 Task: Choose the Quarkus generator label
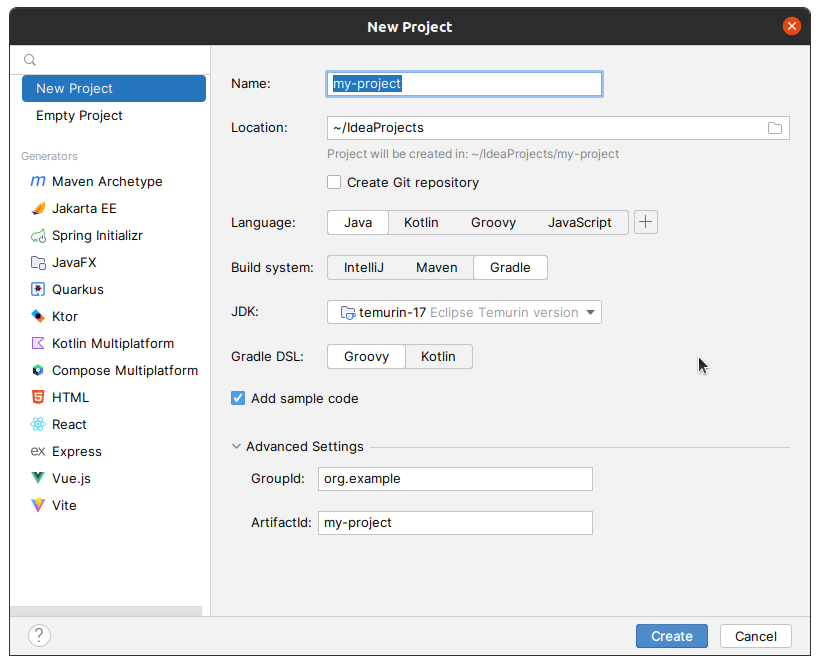tap(78, 290)
